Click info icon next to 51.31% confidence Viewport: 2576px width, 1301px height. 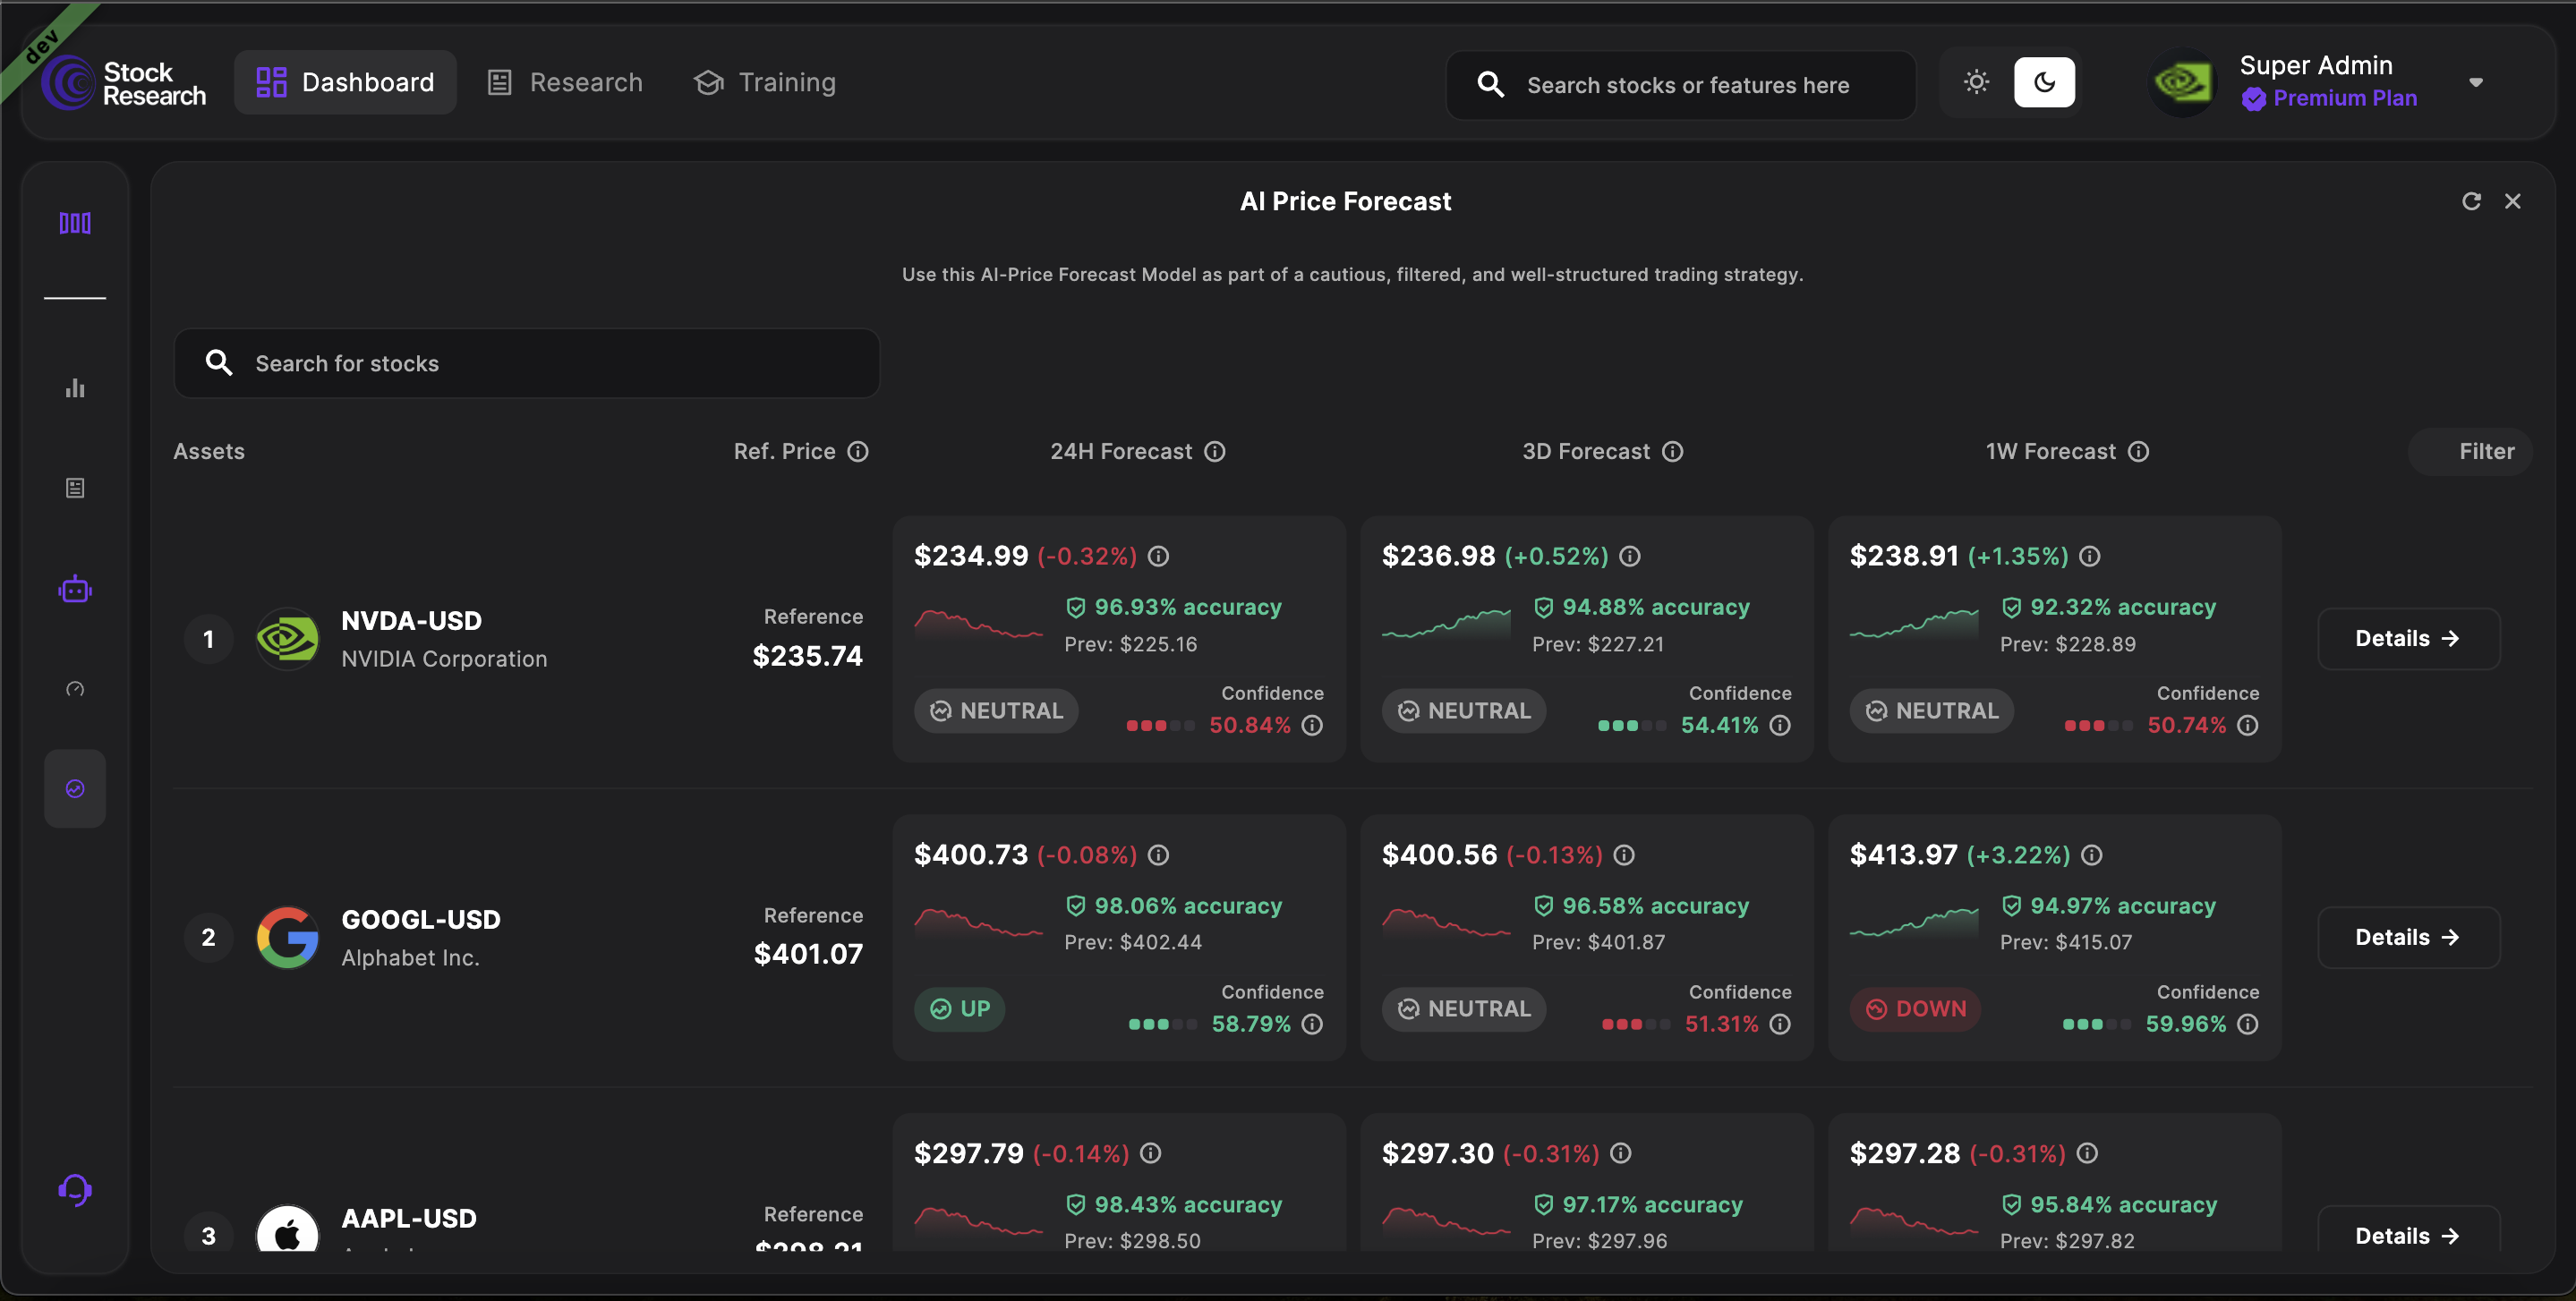[1780, 1024]
